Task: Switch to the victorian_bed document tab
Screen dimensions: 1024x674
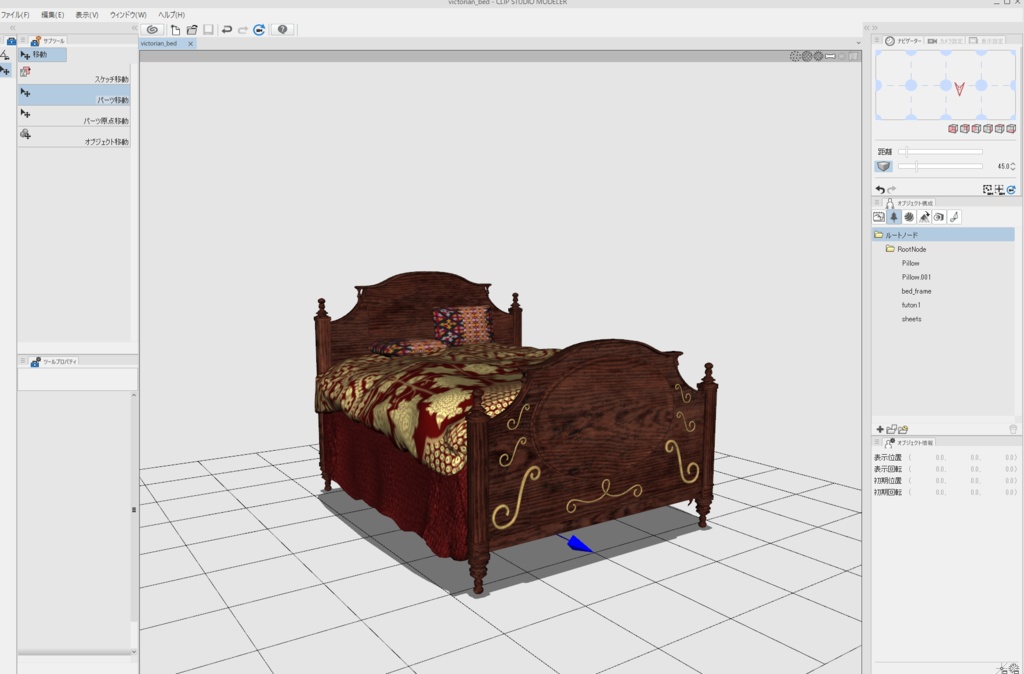Action: tap(160, 43)
